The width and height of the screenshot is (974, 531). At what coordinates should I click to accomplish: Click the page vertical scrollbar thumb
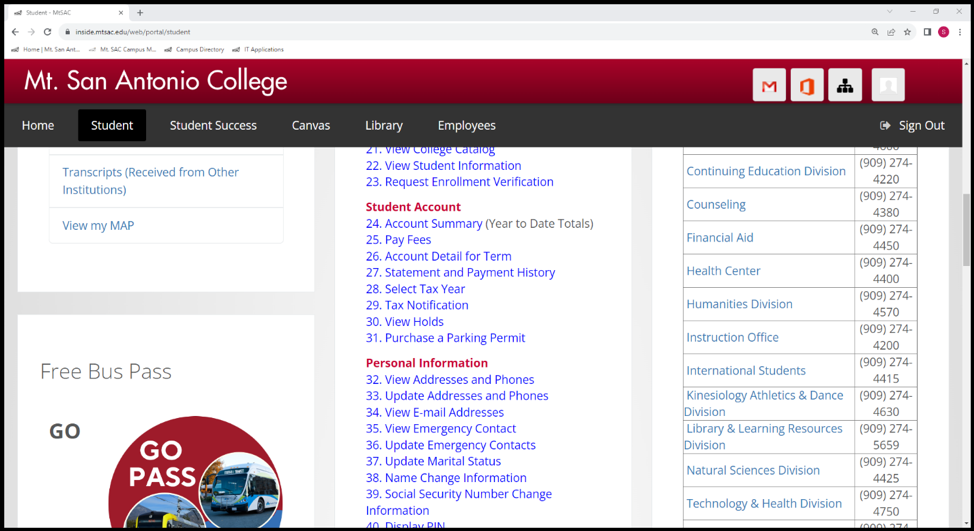pos(967,230)
